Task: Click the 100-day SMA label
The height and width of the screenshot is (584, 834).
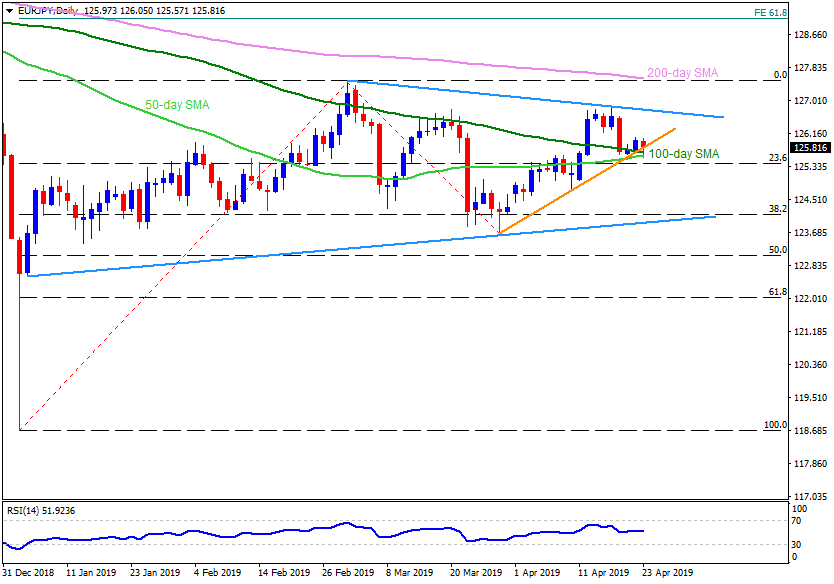Action: tap(685, 153)
